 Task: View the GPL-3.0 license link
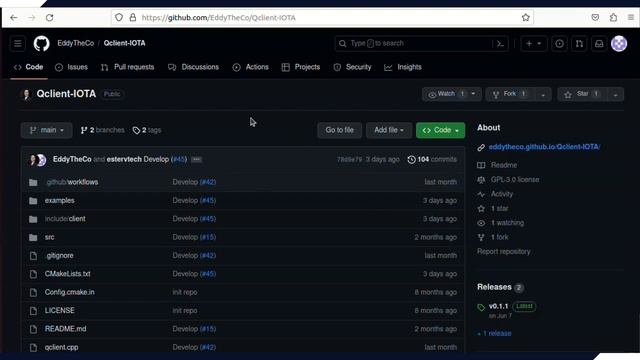[515, 180]
